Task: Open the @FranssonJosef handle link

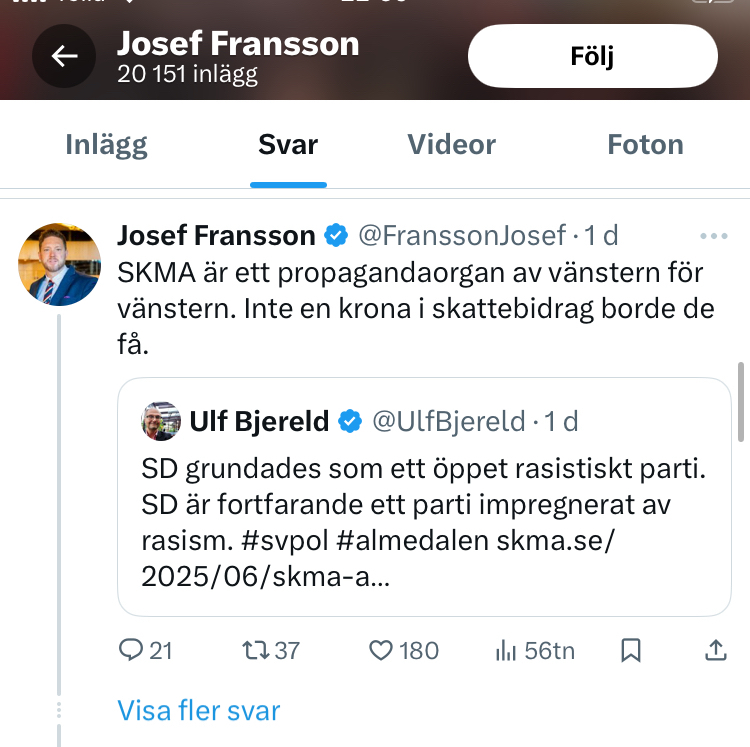Action: [x=462, y=236]
